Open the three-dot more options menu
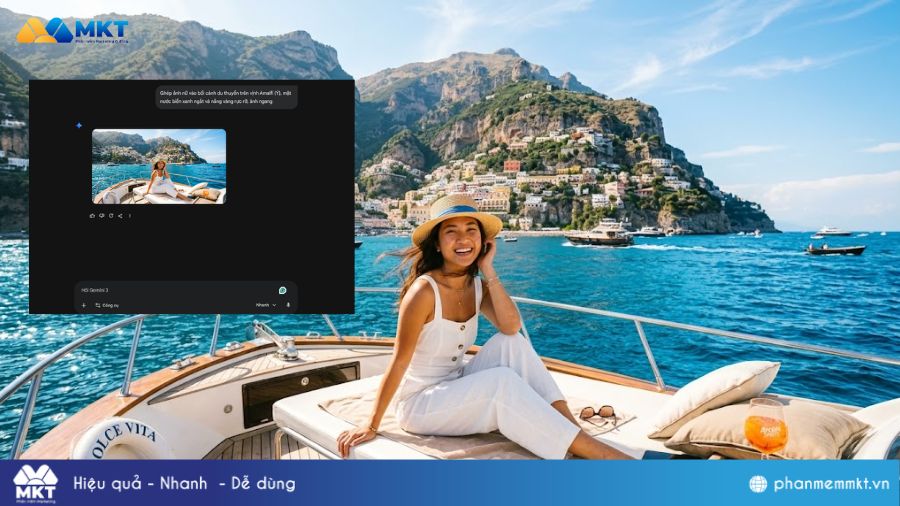 129,215
